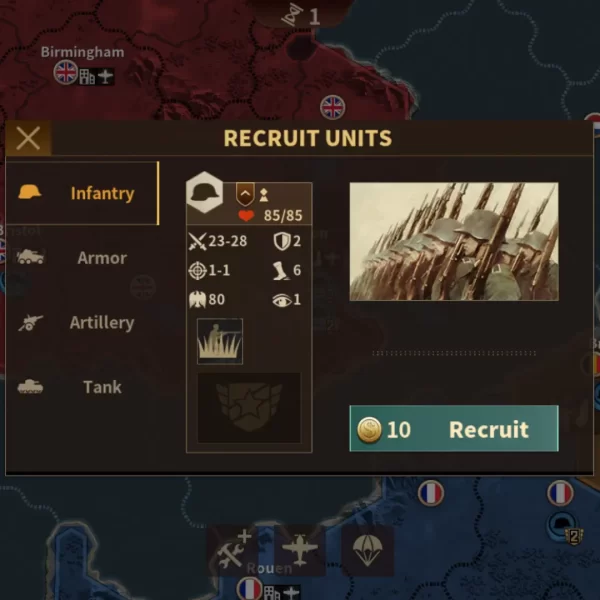Screen dimensions: 600x600
Task: Switch to the Armor unit category
Action: pos(82,258)
